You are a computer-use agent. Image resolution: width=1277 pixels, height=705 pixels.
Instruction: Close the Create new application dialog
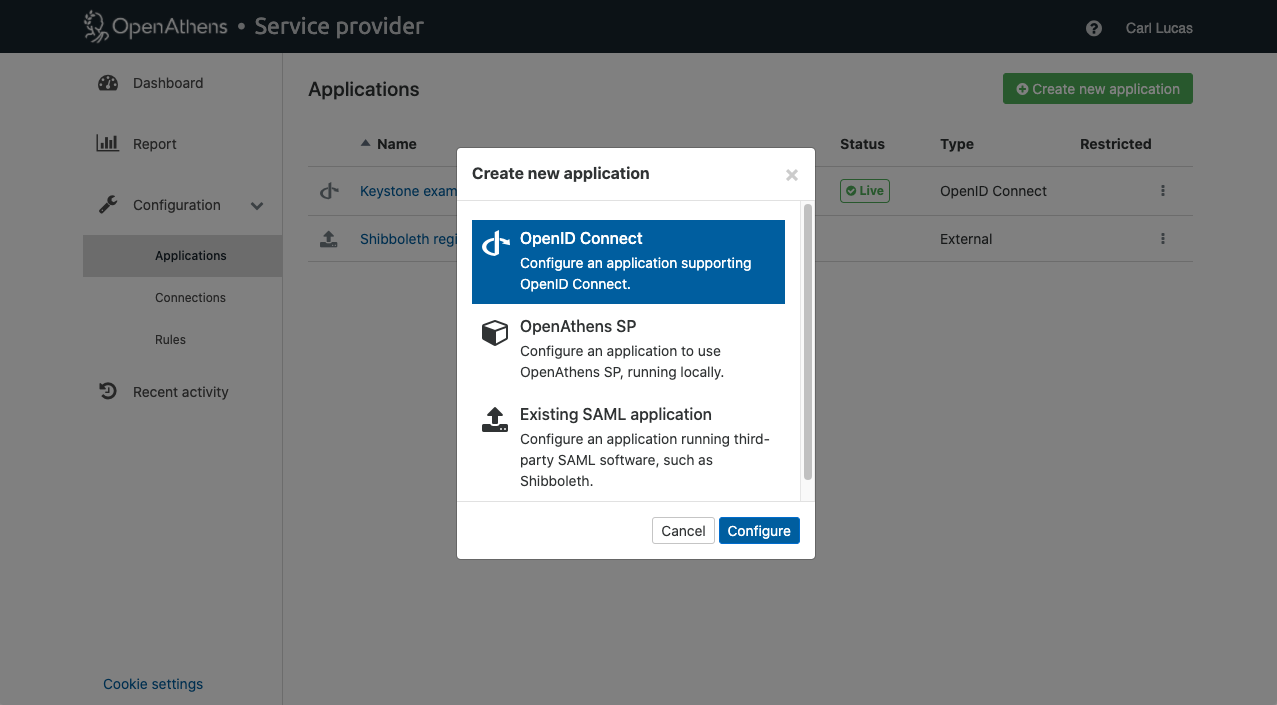(791, 175)
